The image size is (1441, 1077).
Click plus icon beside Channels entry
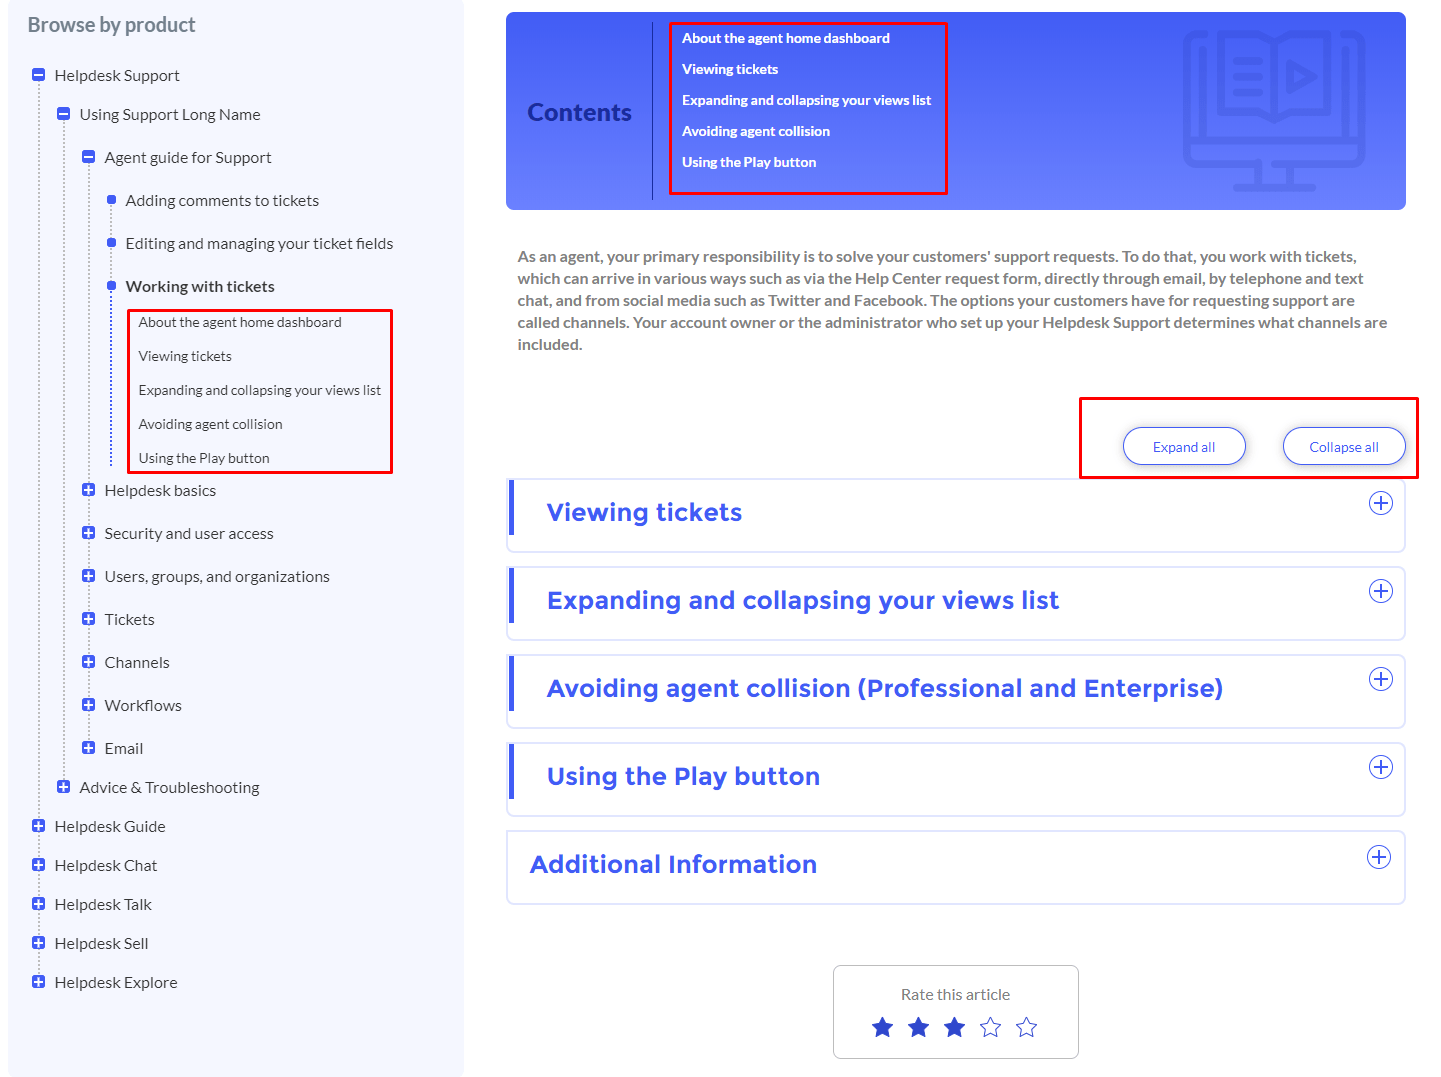pyautogui.click(x=88, y=661)
